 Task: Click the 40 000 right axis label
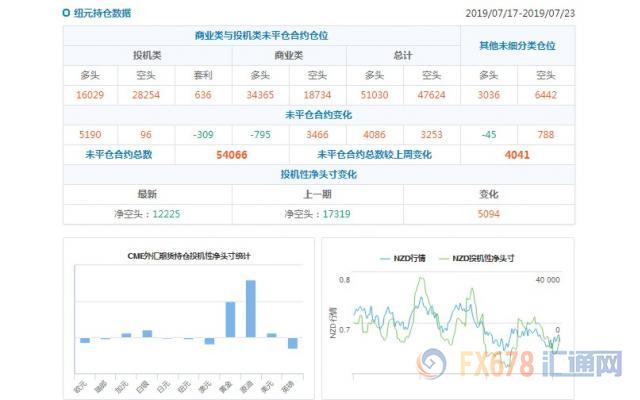tap(548, 280)
